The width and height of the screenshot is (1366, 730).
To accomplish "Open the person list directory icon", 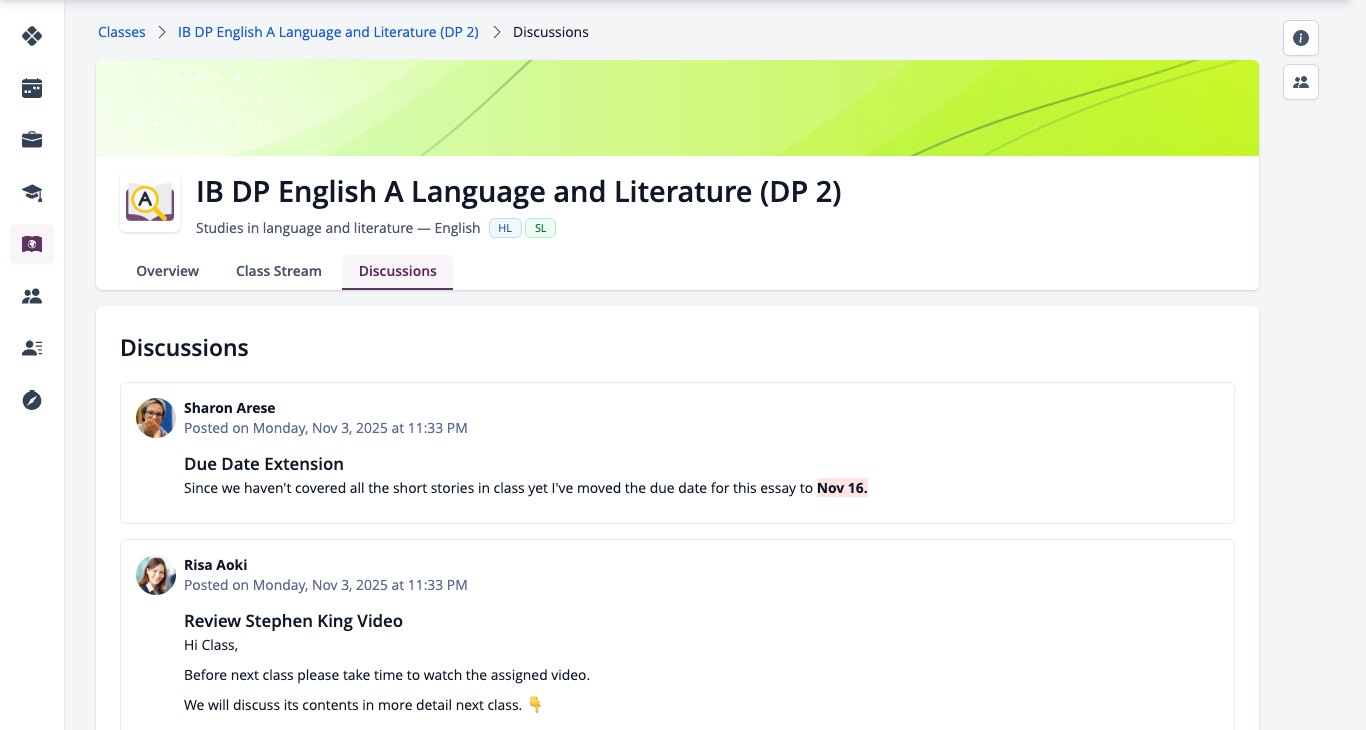I will point(32,348).
